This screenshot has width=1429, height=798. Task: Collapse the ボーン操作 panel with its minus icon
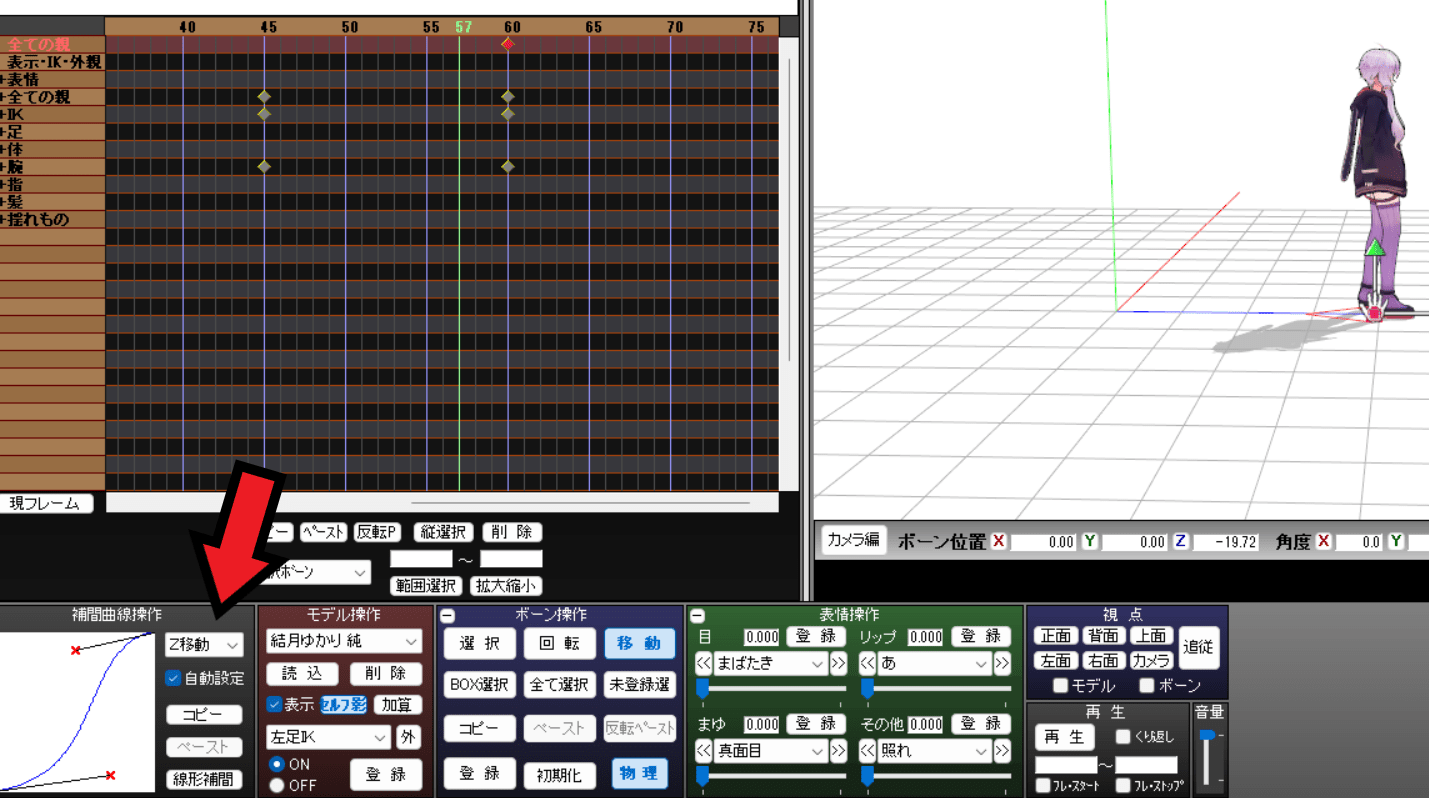click(x=447, y=616)
